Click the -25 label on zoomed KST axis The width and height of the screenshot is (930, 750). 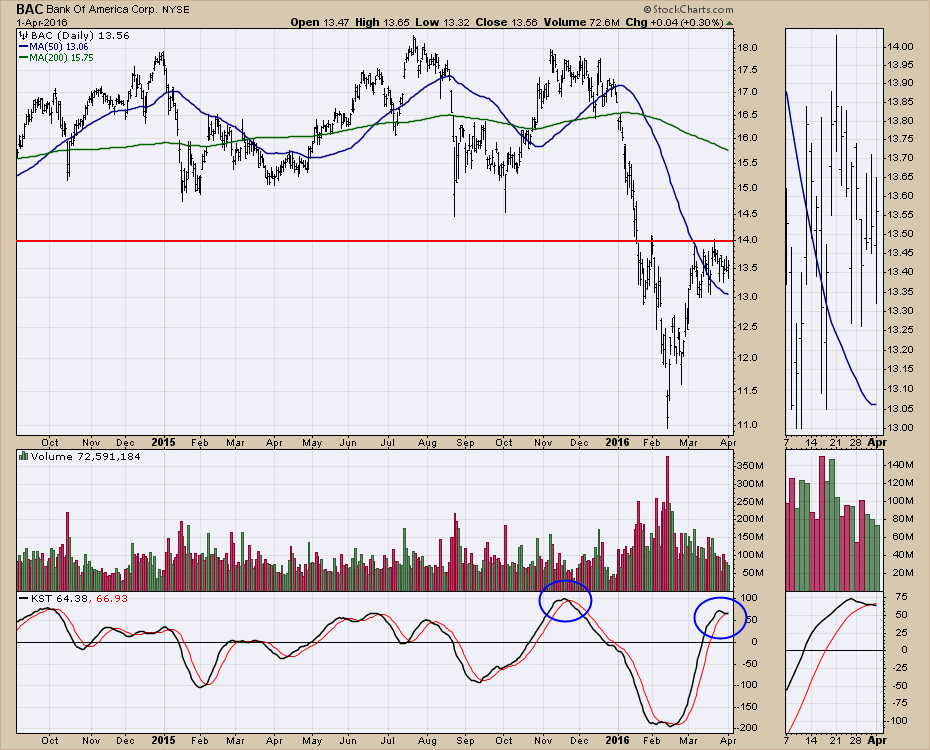tap(900, 668)
